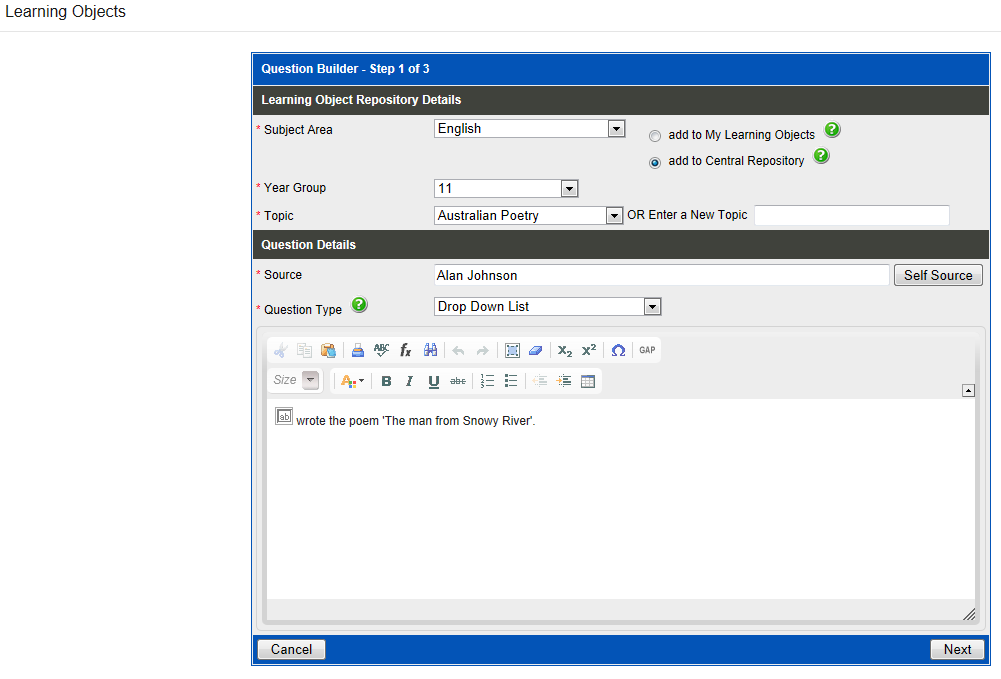Image resolution: width=1001 pixels, height=679 pixels.
Task: Insert a GAP into the question
Action: pos(647,350)
